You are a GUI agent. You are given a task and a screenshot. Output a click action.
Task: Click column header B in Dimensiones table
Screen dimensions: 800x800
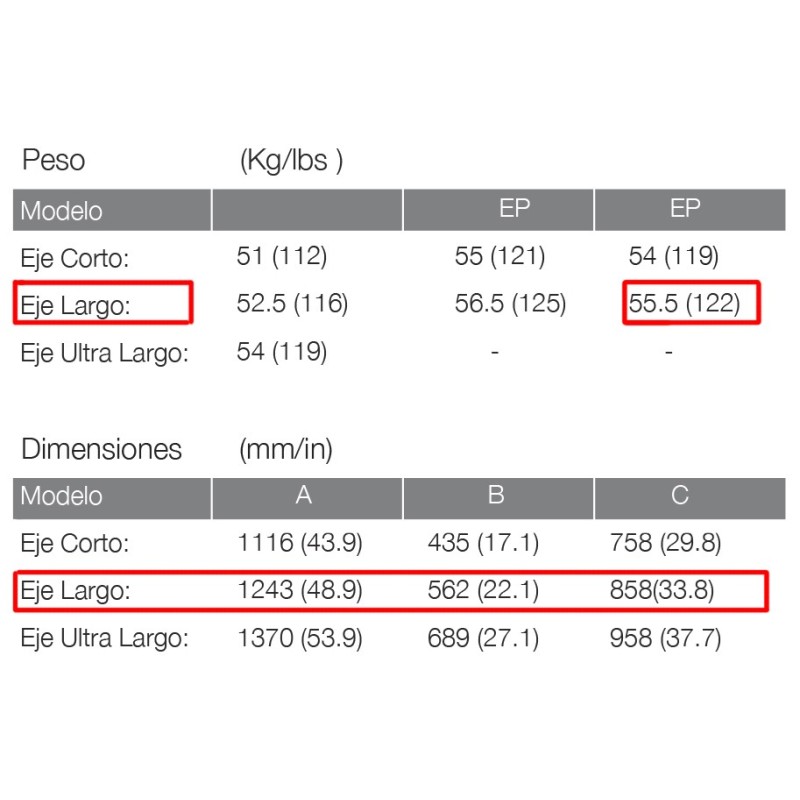[x=496, y=496]
